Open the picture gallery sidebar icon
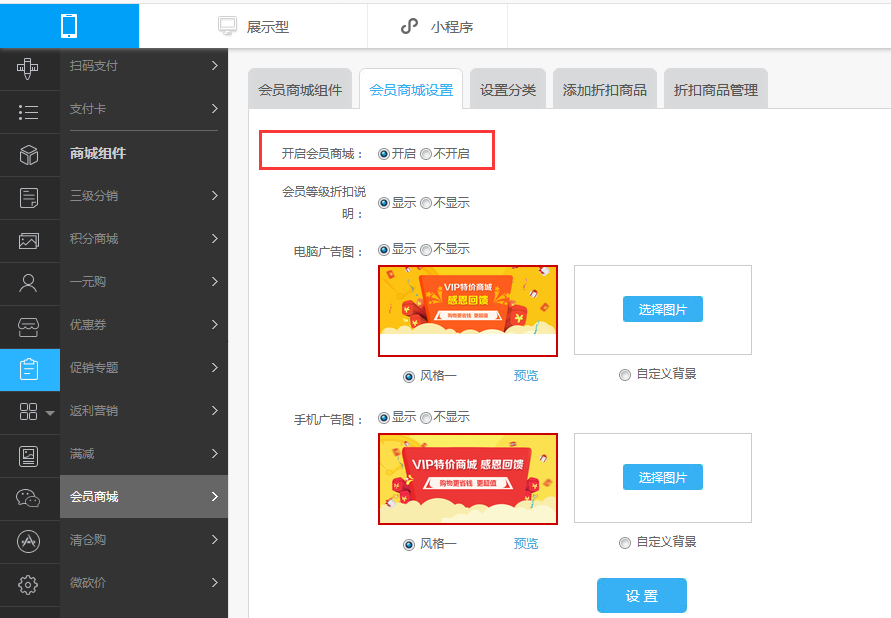Viewport: 891px width, 618px height. pyautogui.click(x=28, y=241)
